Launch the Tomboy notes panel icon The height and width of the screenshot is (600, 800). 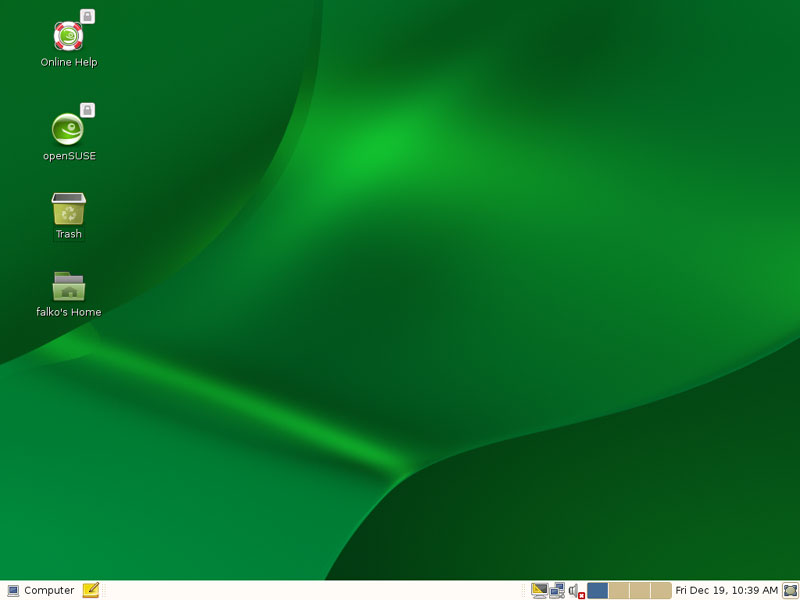[x=90, y=590]
